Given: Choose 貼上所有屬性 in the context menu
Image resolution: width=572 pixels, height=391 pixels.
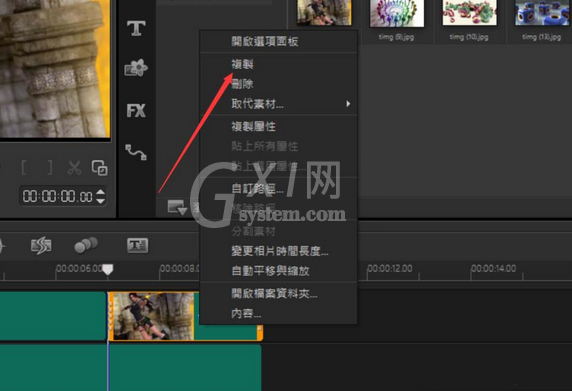Looking at the screenshot, I should 278,146.
